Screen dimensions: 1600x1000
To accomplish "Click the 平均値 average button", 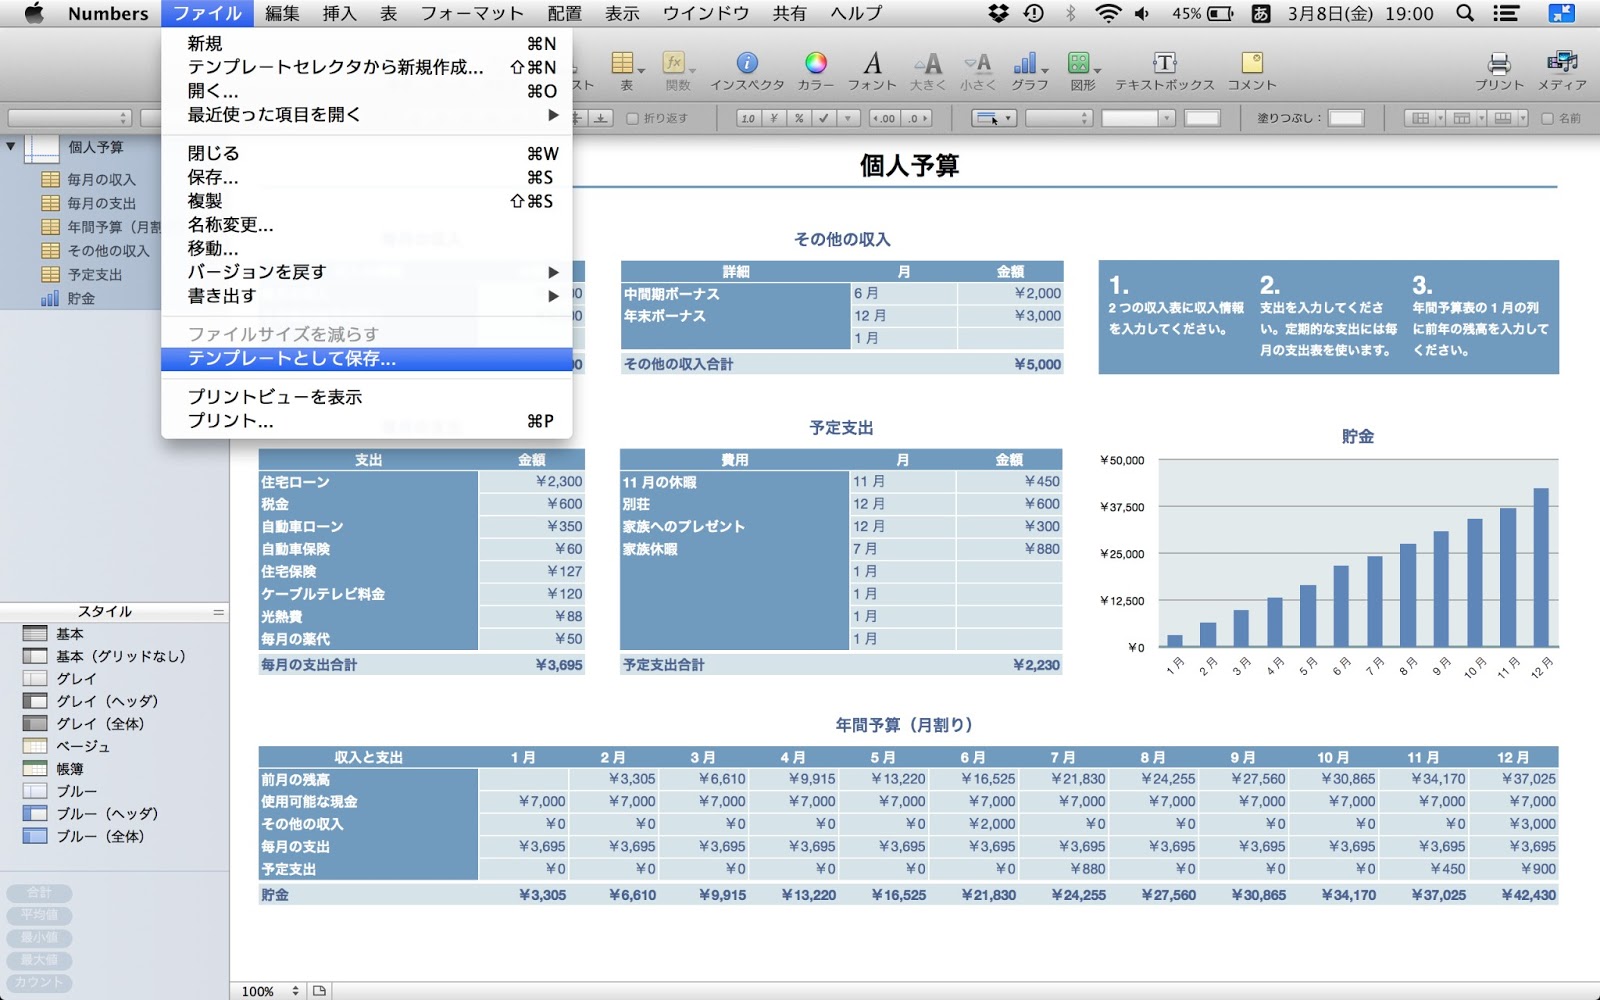I will click(x=39, y=915).
